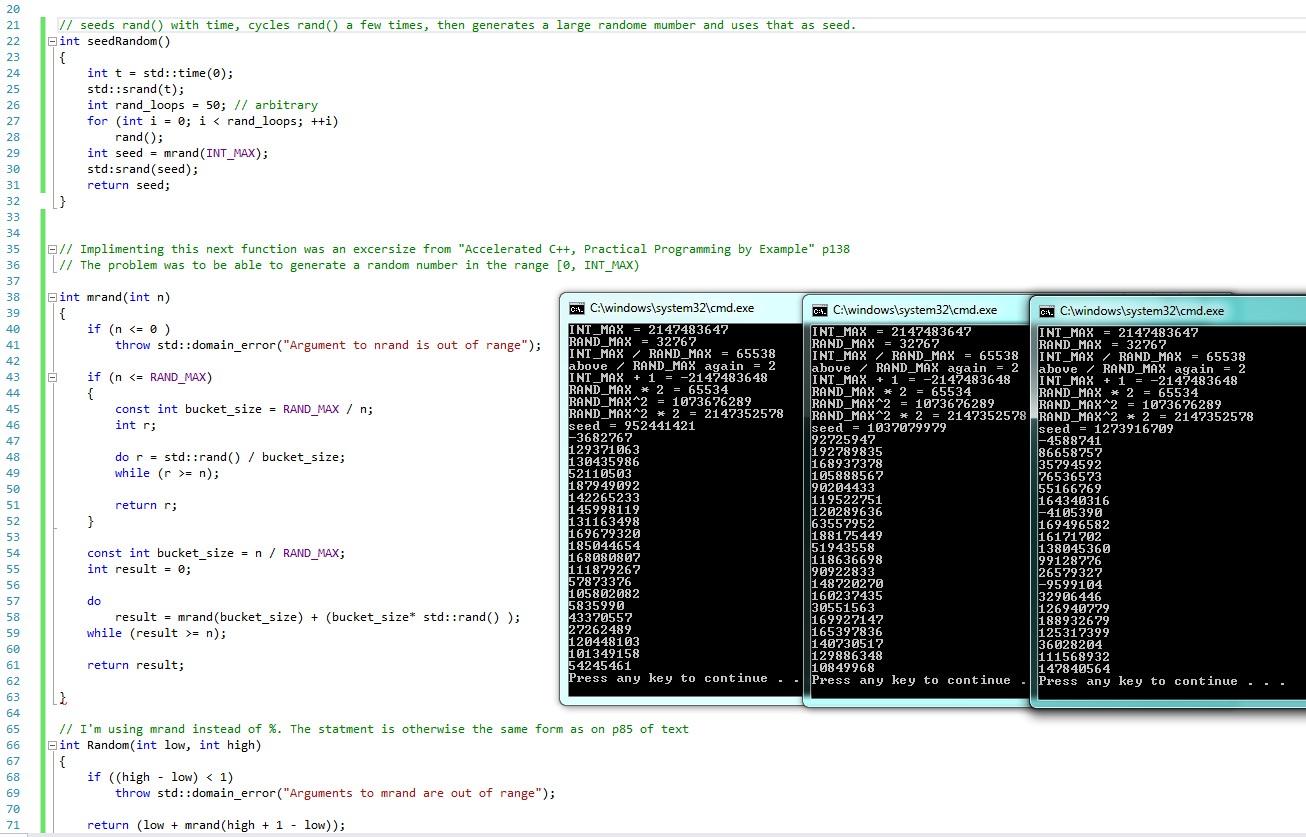Click the output value -4588741
The height and width of the screenshot is (837, 1306).
point(1070,441)
